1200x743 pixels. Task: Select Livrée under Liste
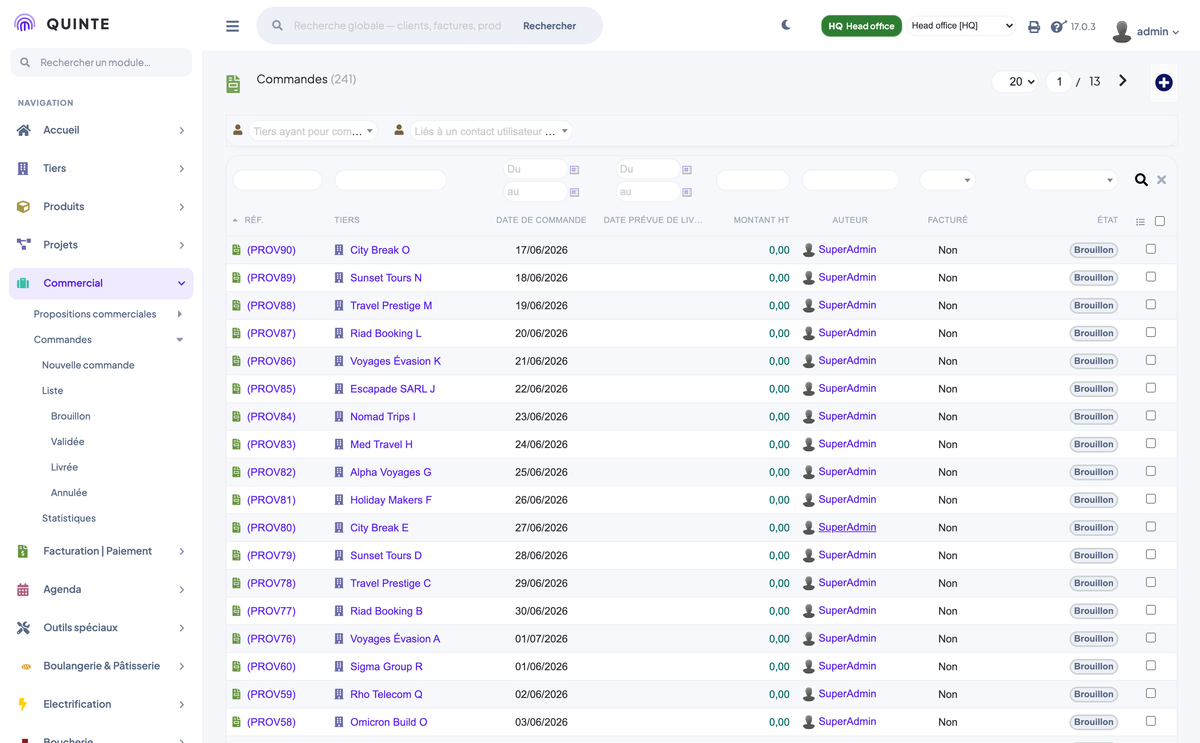(x=64, y=467)
